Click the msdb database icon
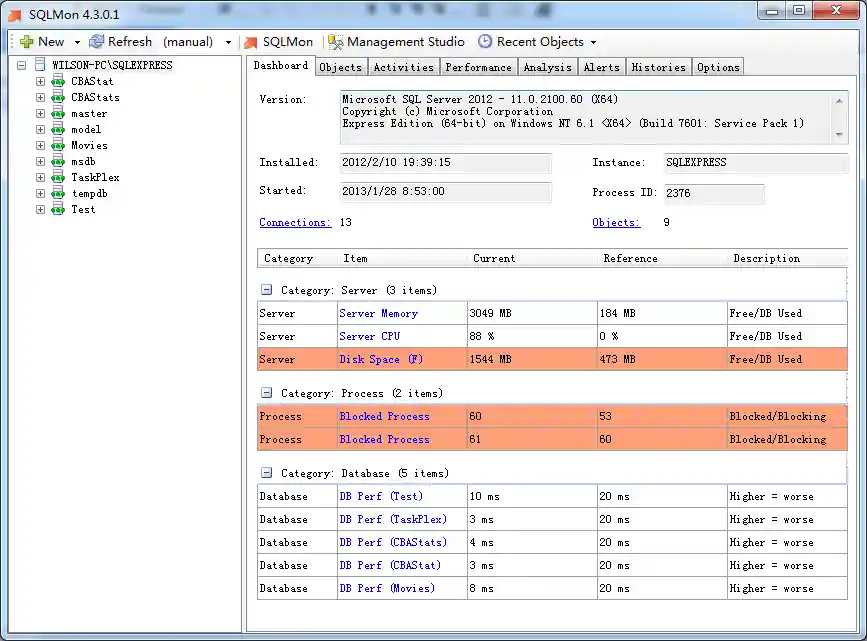Image resolution: width=867 pixels, height=641 pixels. (x=57, y=161)
